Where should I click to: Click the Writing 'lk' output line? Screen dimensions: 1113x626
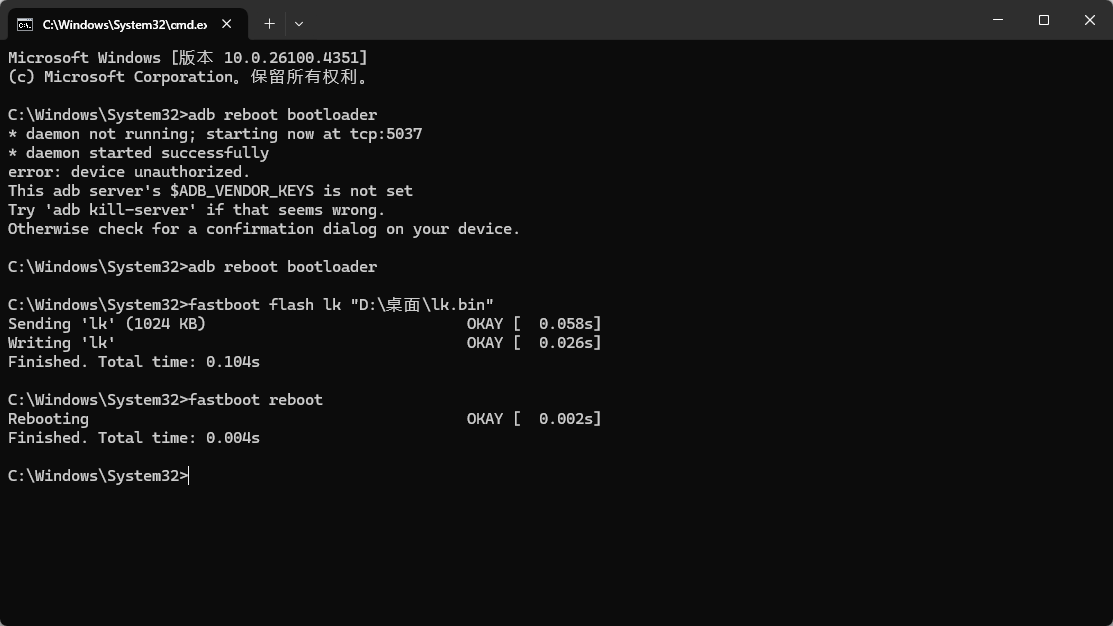pos(62,343)
